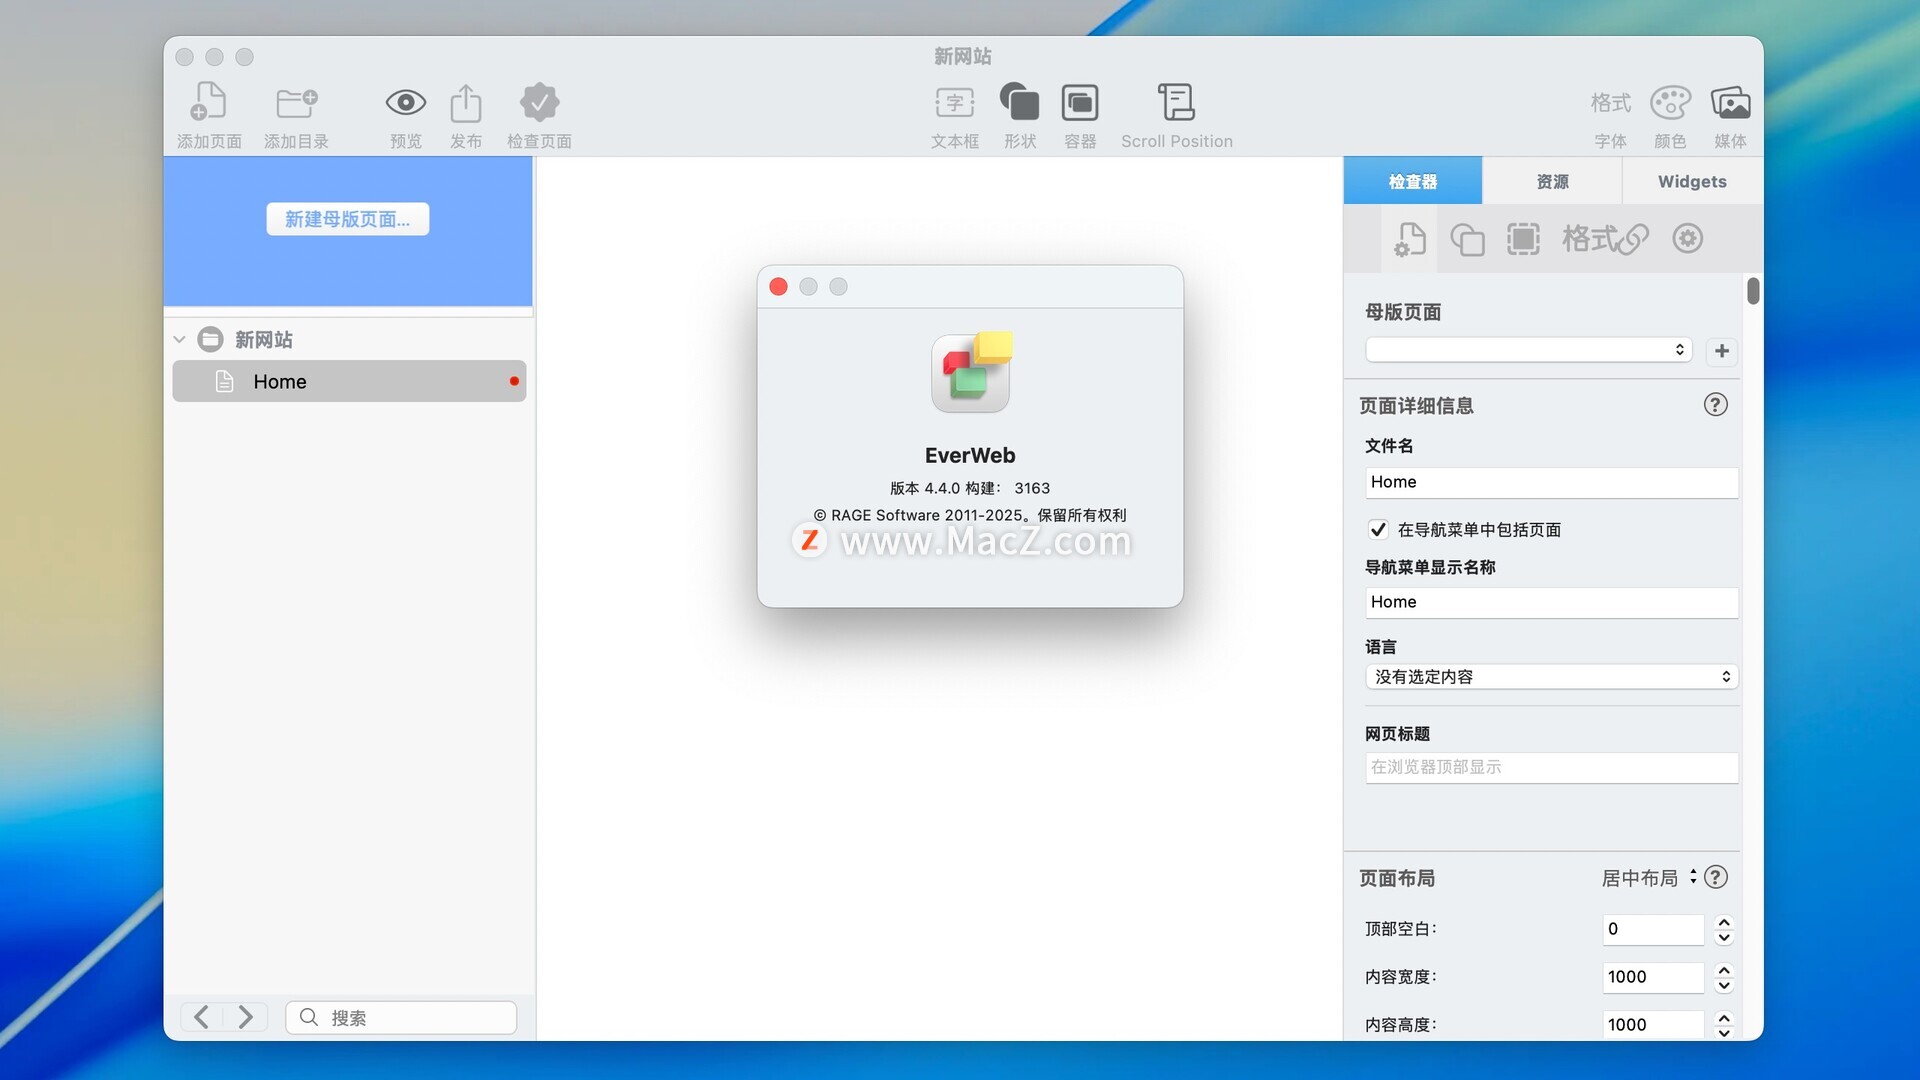The height and width of the screenshot is (1080, 1920).
Task: Select the Hyperlinks chain inspector icon
Action: pos(1633,239)
